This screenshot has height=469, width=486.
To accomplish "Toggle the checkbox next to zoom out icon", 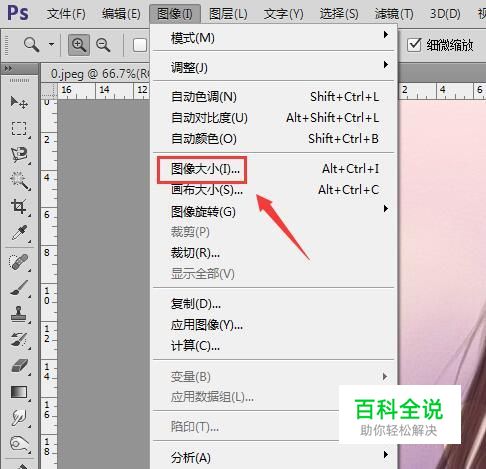I will click(x=140, y=45).
